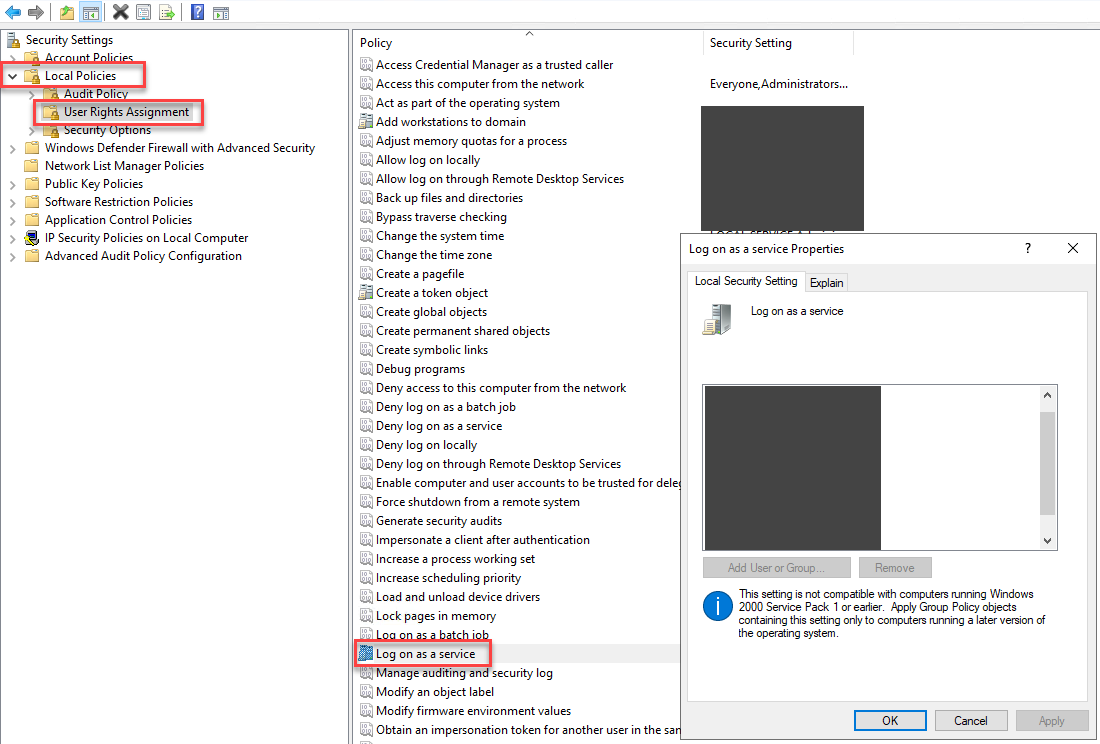Expand Windows Defender Firewall with Advanced Security
Screen dimensions: 1100x744
coord(12,148)
